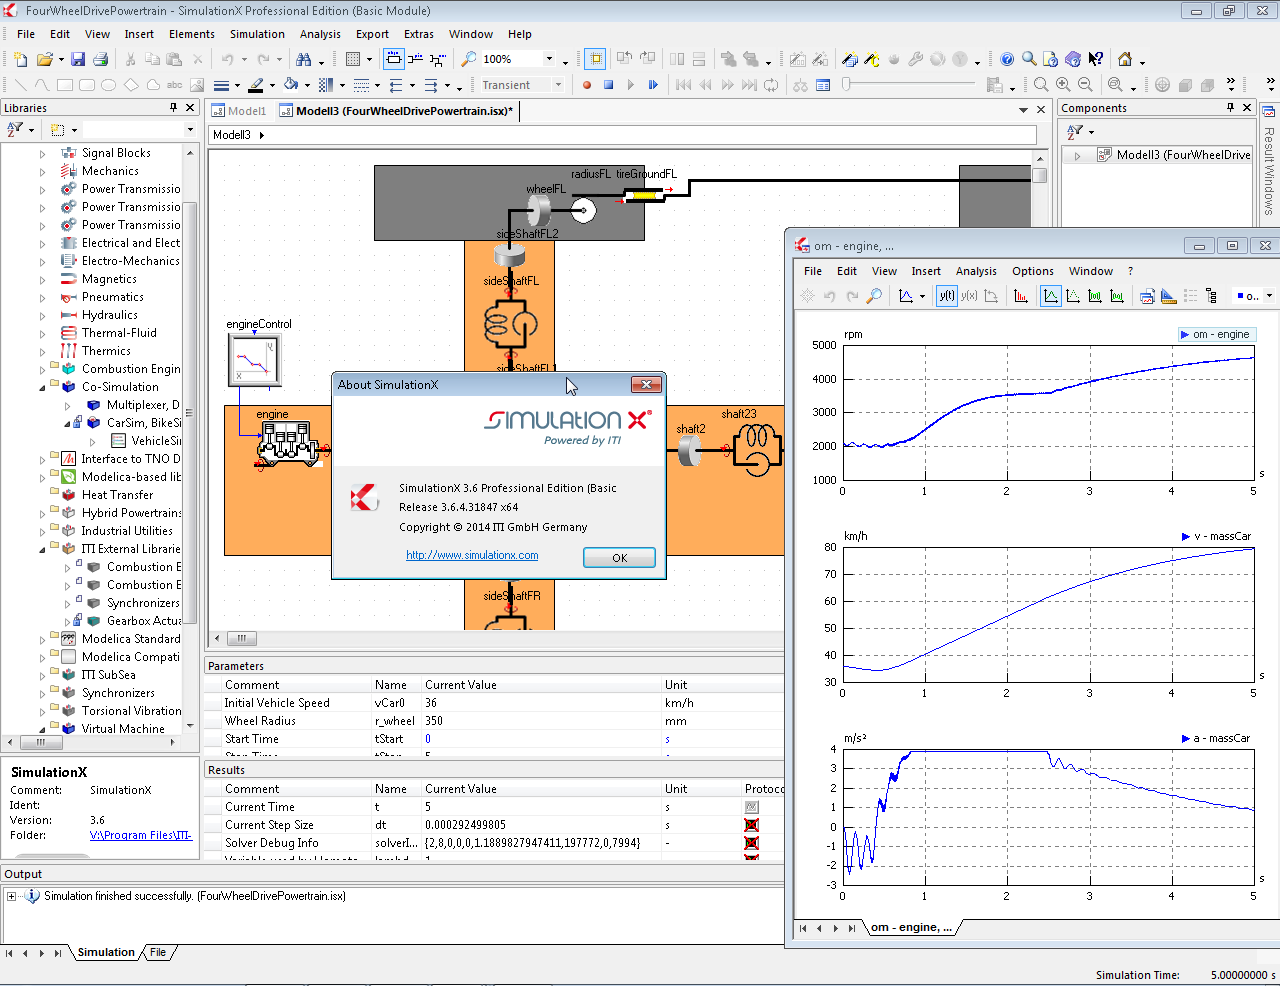Click the Initial Vehicle Speed value field 36
Image resolution: width=1280 pixels, height=986 pixels.
point(540,703)
